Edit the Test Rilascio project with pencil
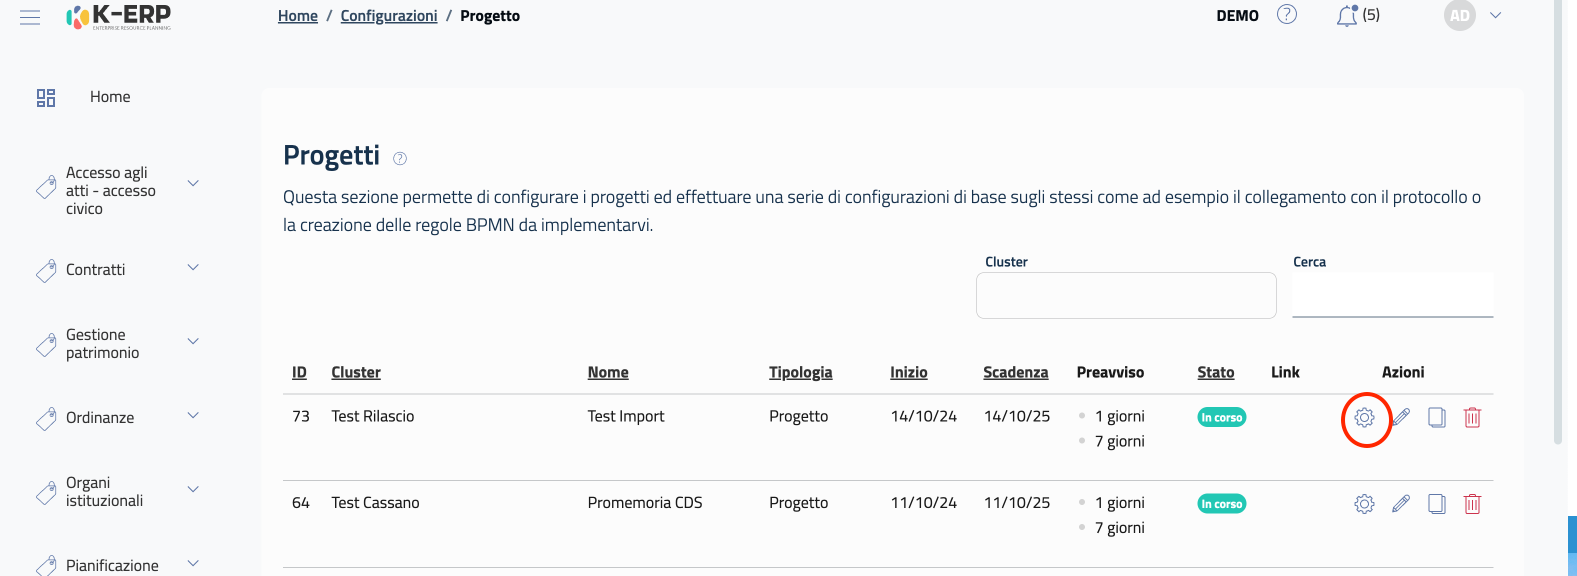 (1401, 418)
